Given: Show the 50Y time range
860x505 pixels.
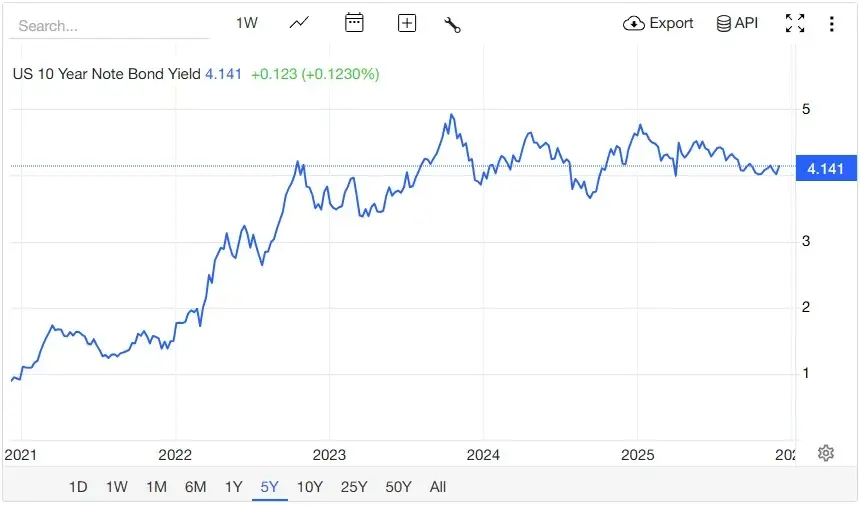Looking at the screenshot, I should pyautogui.click(x=398, y=487).
